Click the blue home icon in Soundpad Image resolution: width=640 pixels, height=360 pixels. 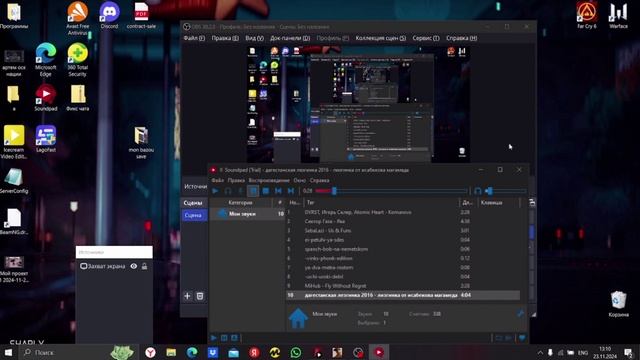[298, 318]
